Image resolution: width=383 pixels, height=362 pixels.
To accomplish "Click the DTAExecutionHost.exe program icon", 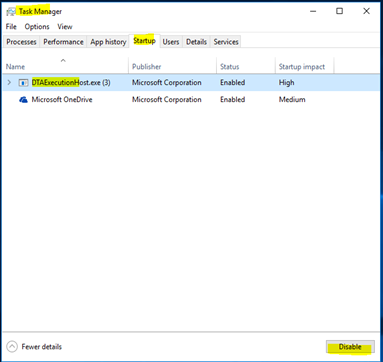I will [23, 83].
